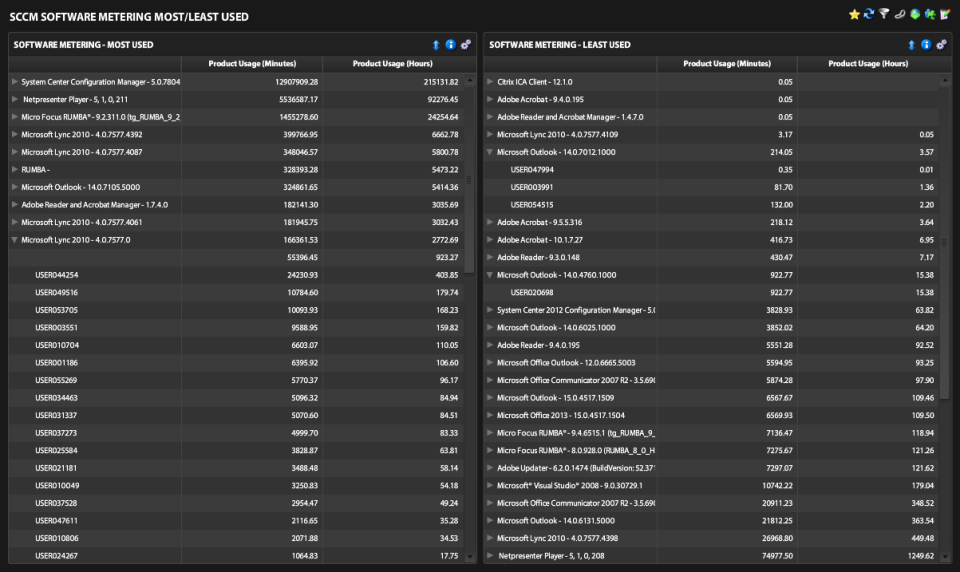Select USER020698 row in Least Used

[712, 293]
